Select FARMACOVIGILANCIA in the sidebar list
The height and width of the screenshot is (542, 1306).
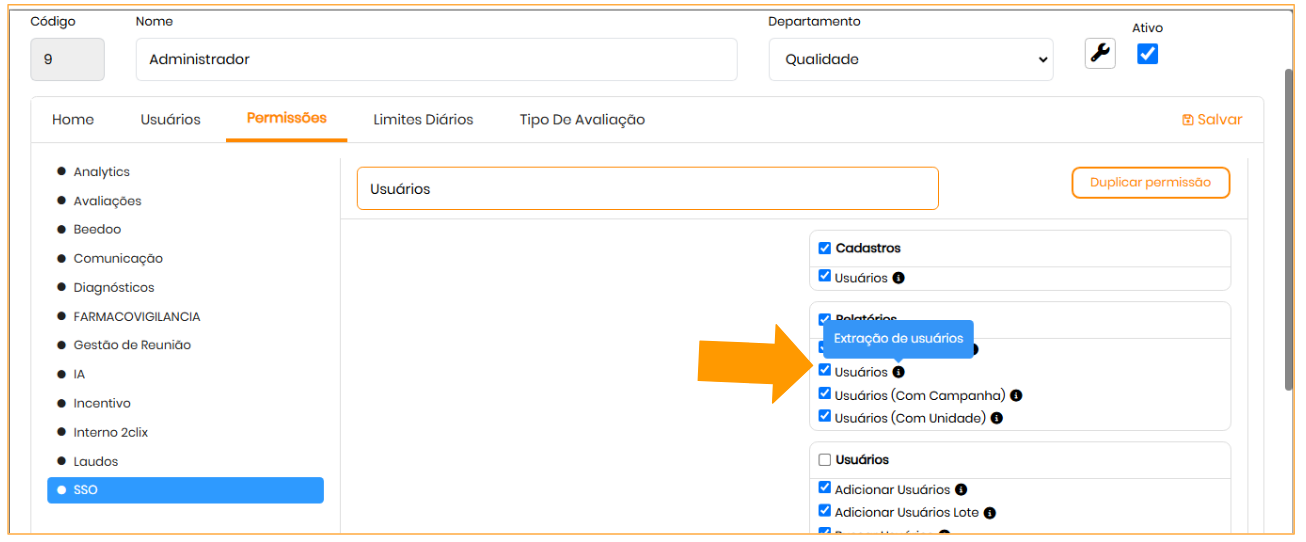tap(136, 317)
